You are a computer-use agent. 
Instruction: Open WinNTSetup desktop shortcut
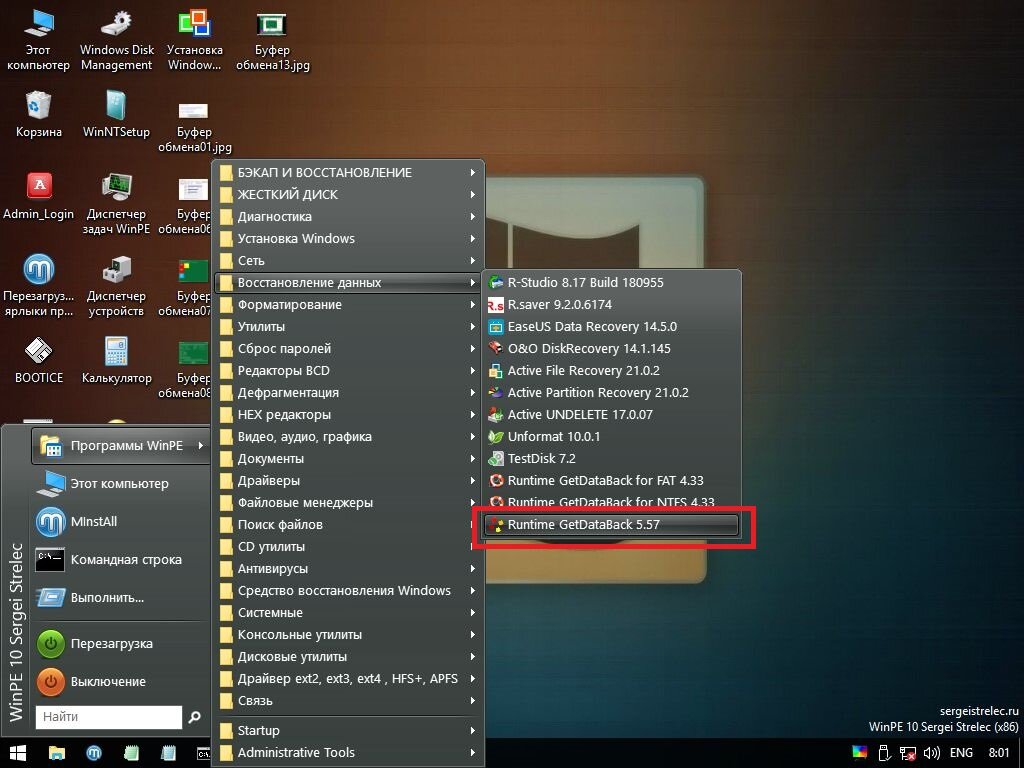point(116,114)
